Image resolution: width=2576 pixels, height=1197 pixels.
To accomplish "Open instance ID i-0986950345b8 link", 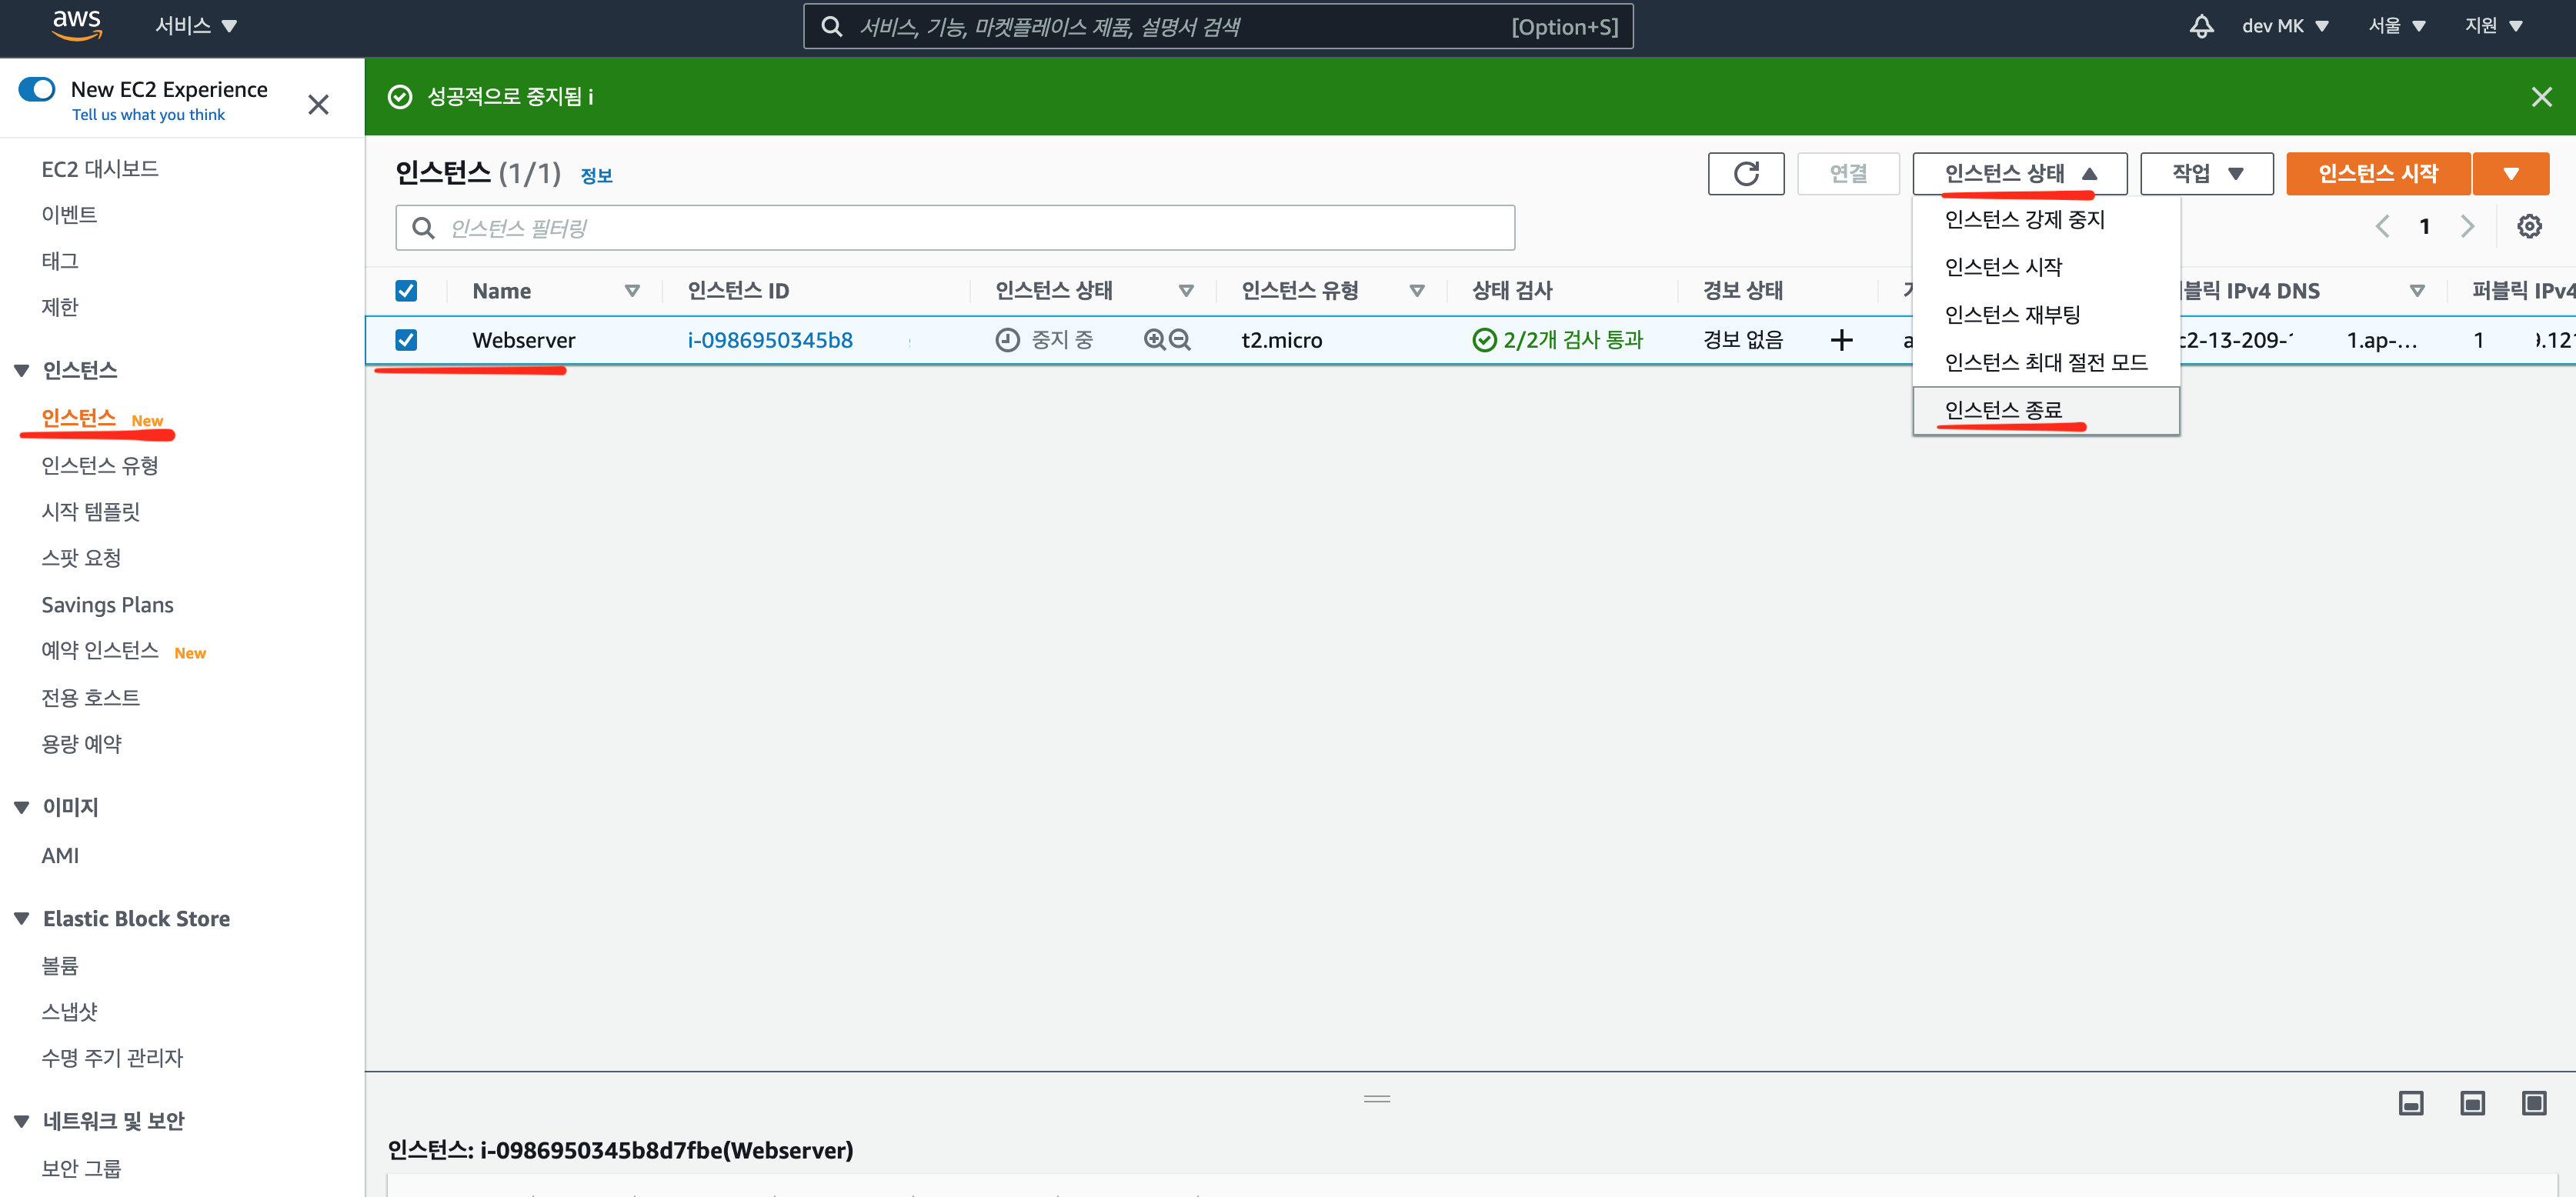I will click(769, 340).
